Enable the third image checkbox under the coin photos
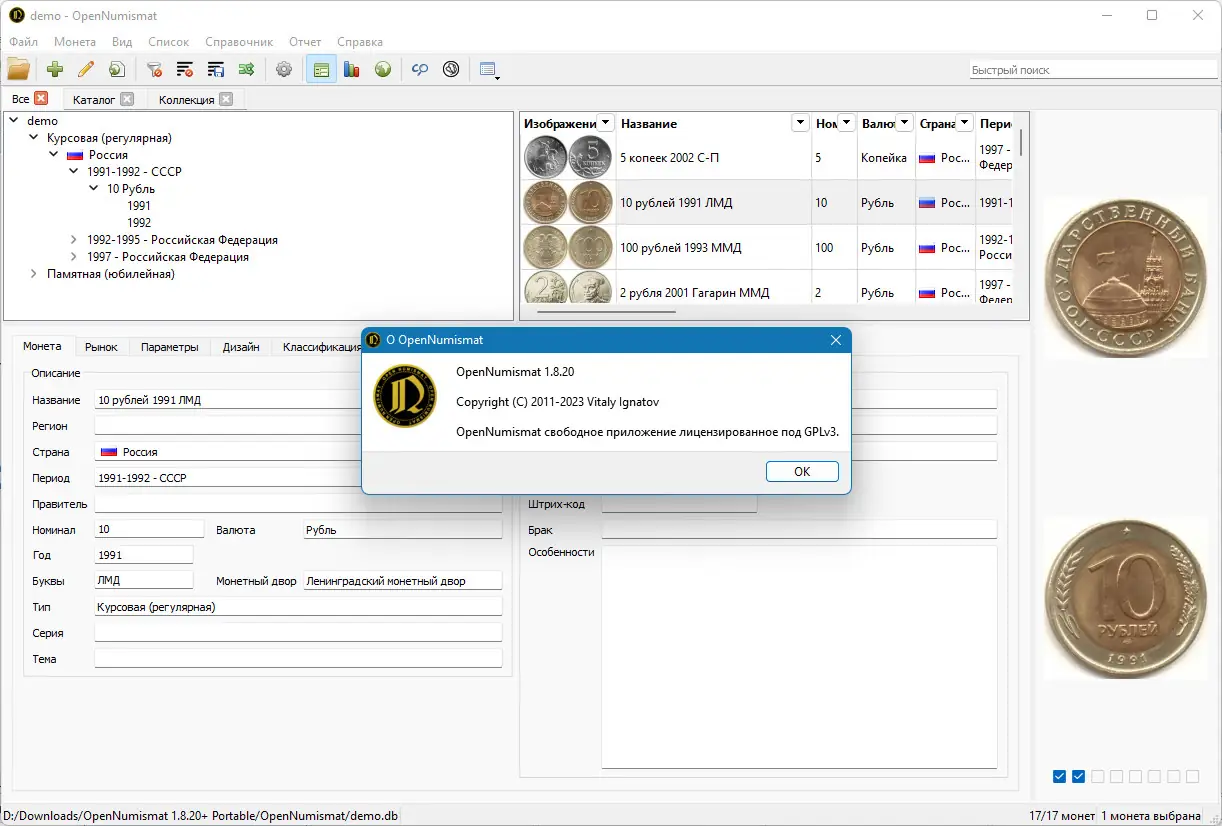 pyautogui.click(x=1098, y=776)
